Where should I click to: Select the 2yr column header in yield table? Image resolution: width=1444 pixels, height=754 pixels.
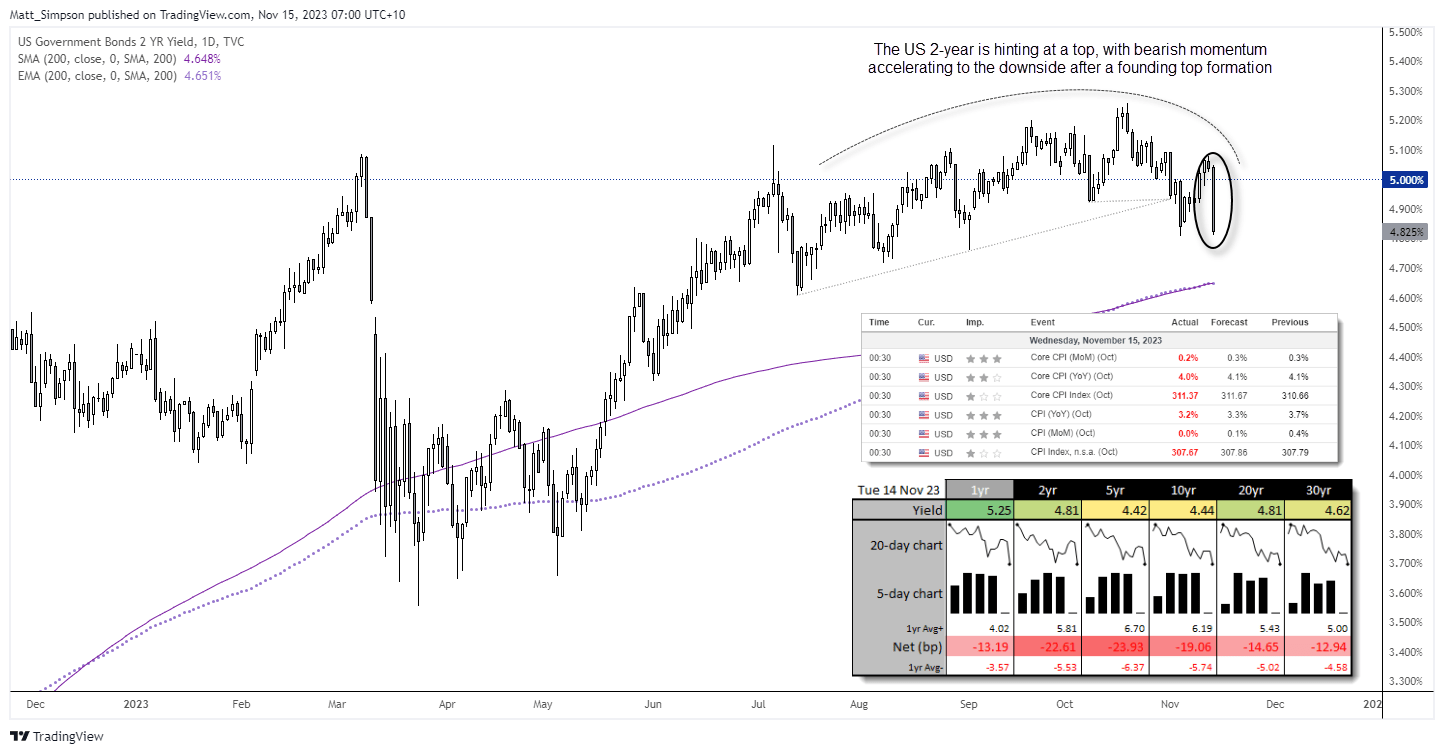tap(1047, 489)
